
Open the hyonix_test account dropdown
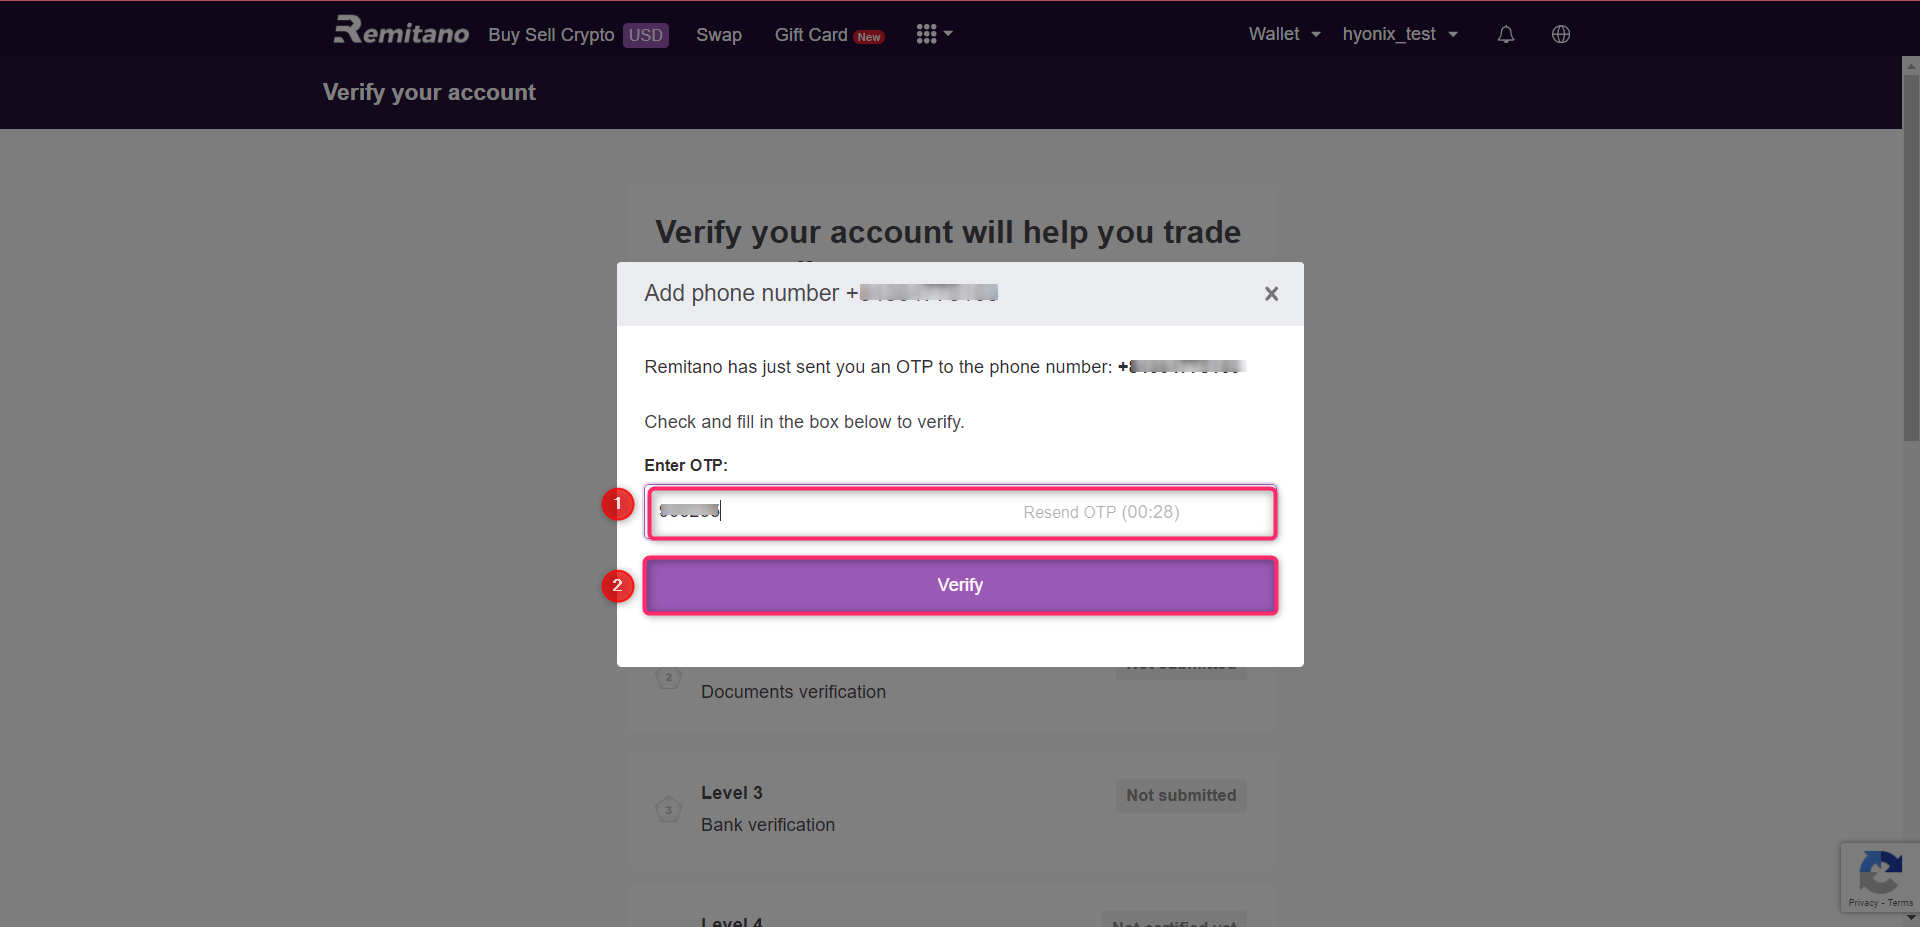tap(1398, 33)
